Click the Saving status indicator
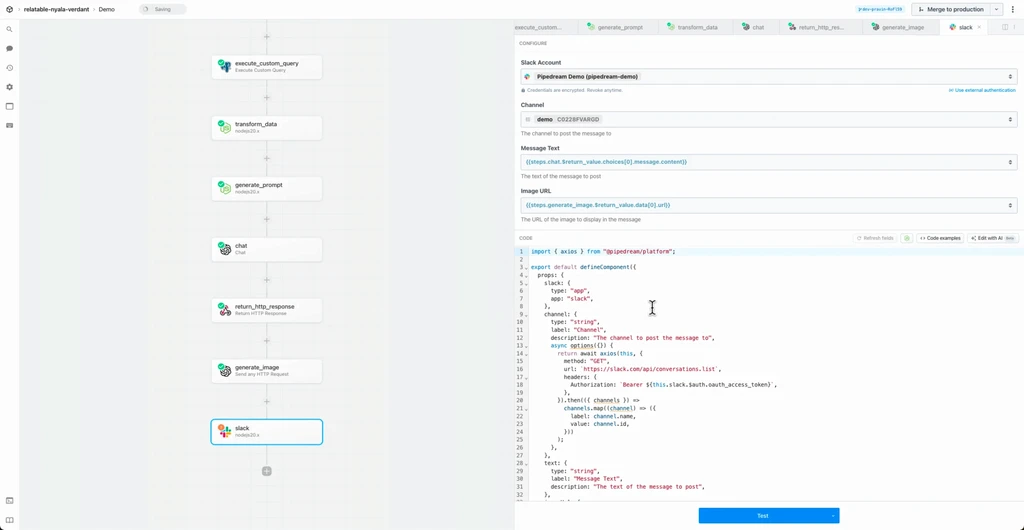Image resolution: width=1024 pixels, height=530 pixels. coord(163,9)
